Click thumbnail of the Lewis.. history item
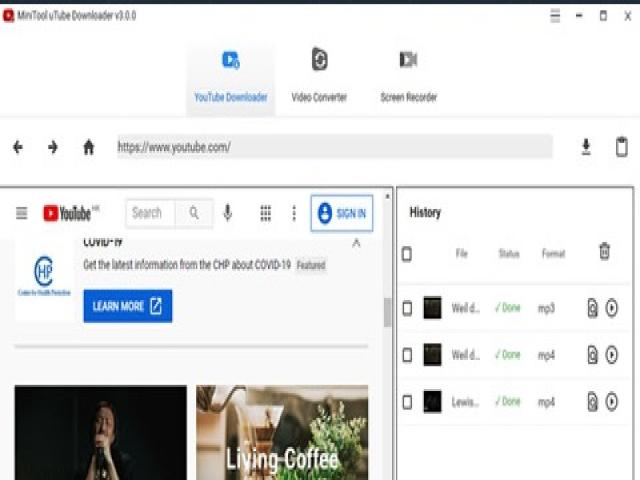 coord(432,402)
